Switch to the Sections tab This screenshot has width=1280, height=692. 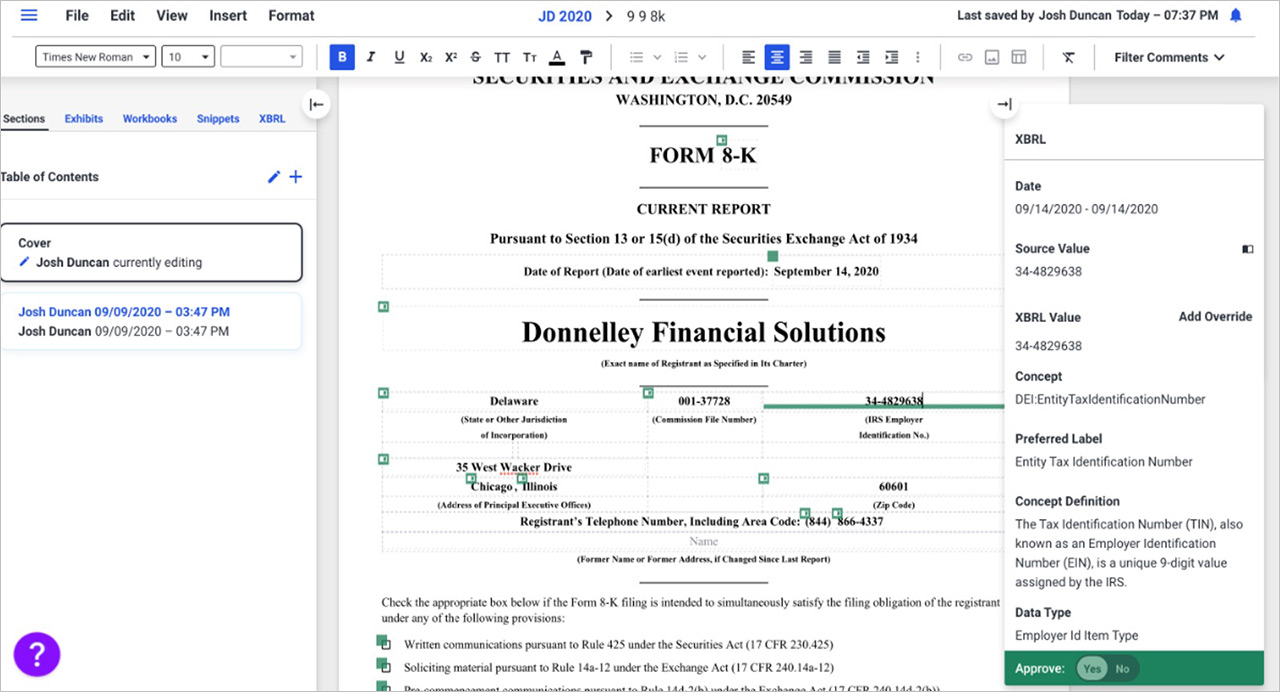(x=24, y=118)
